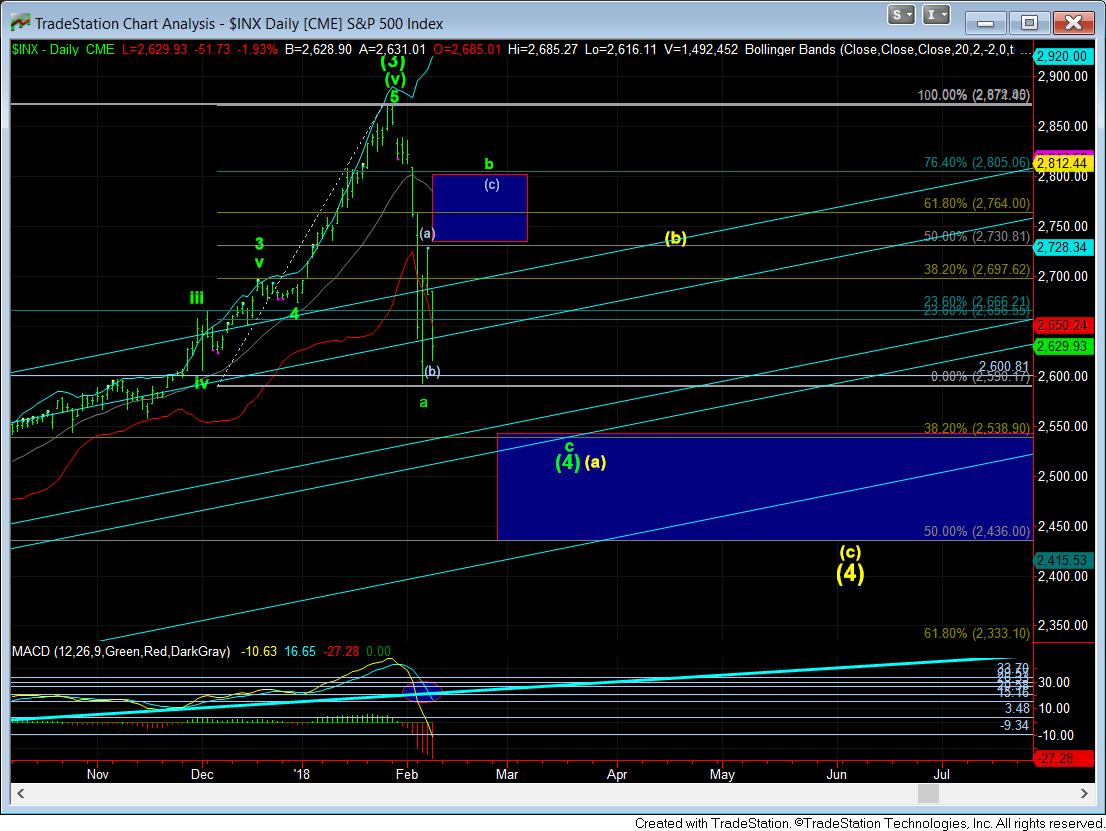
Task: Click the 2,600.81 price level label
Action: (x=1004, y=366)
